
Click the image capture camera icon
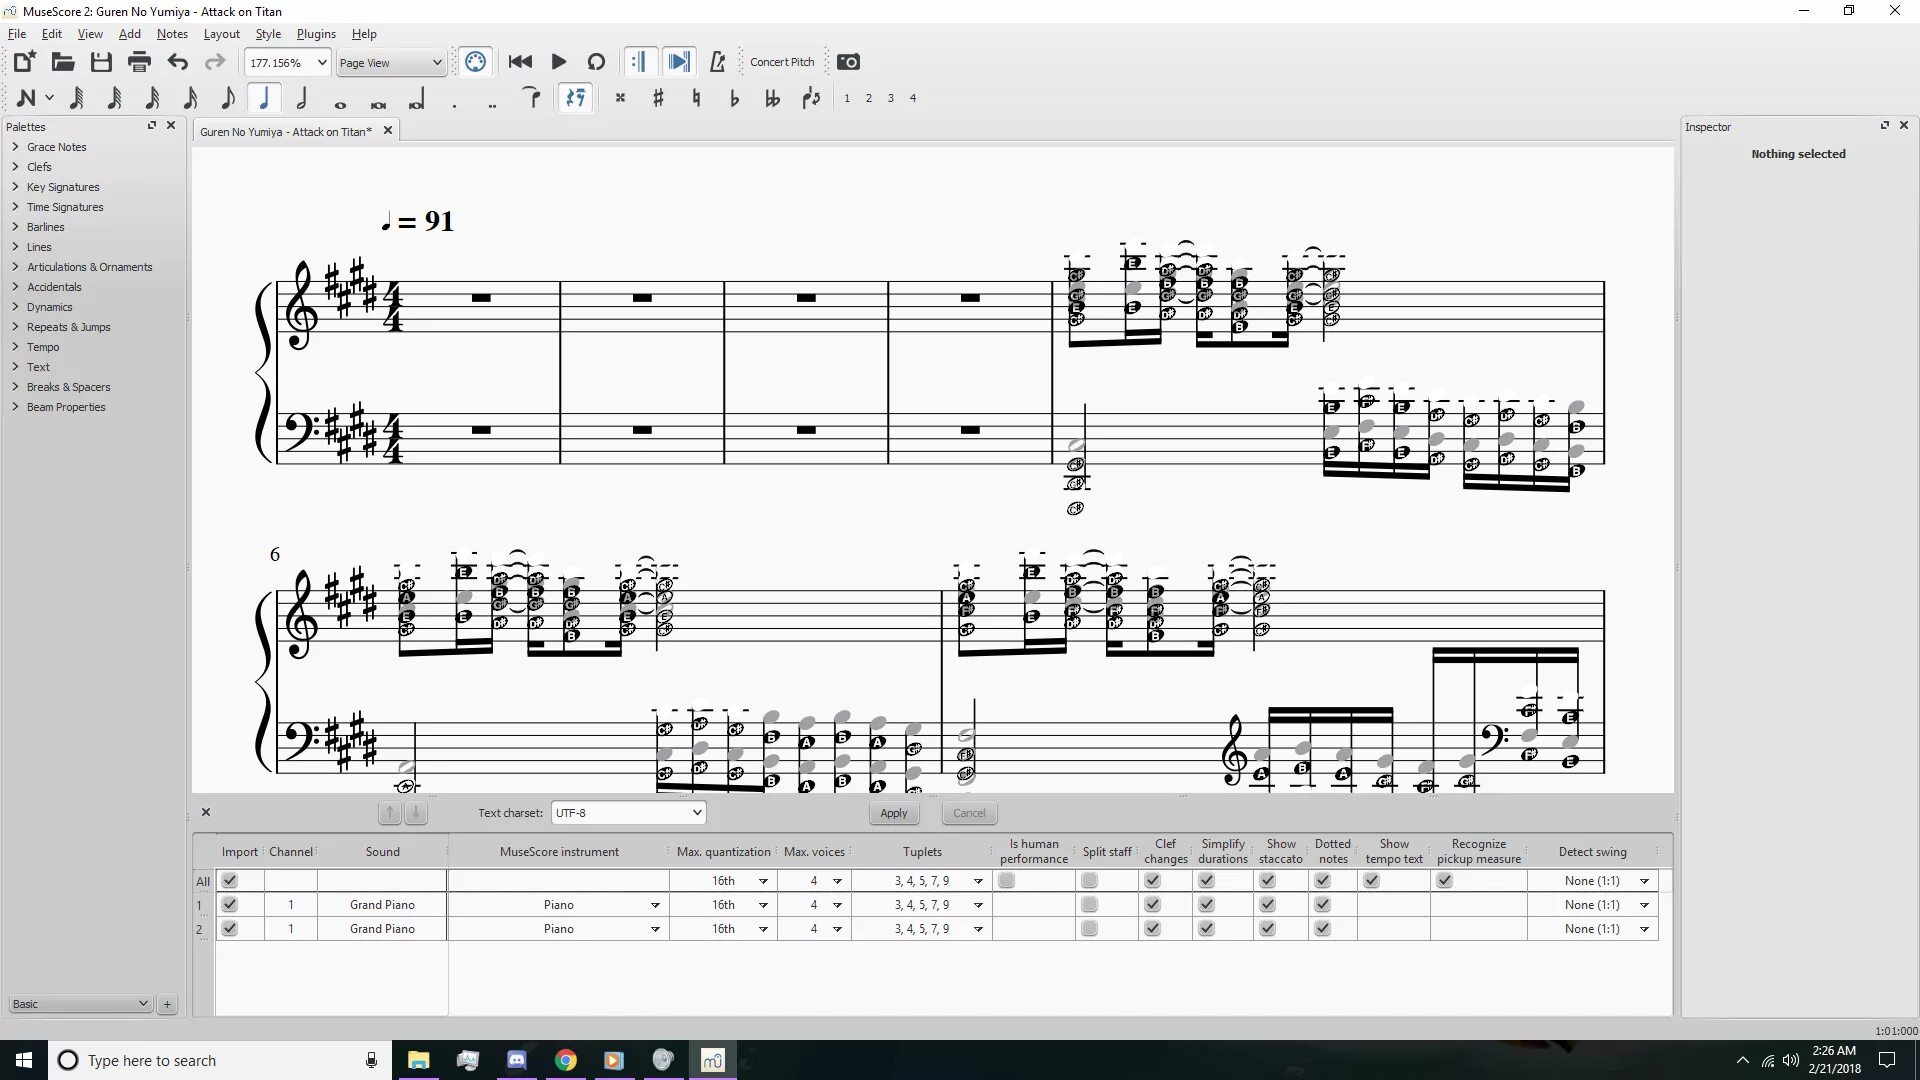pos(848,62)
